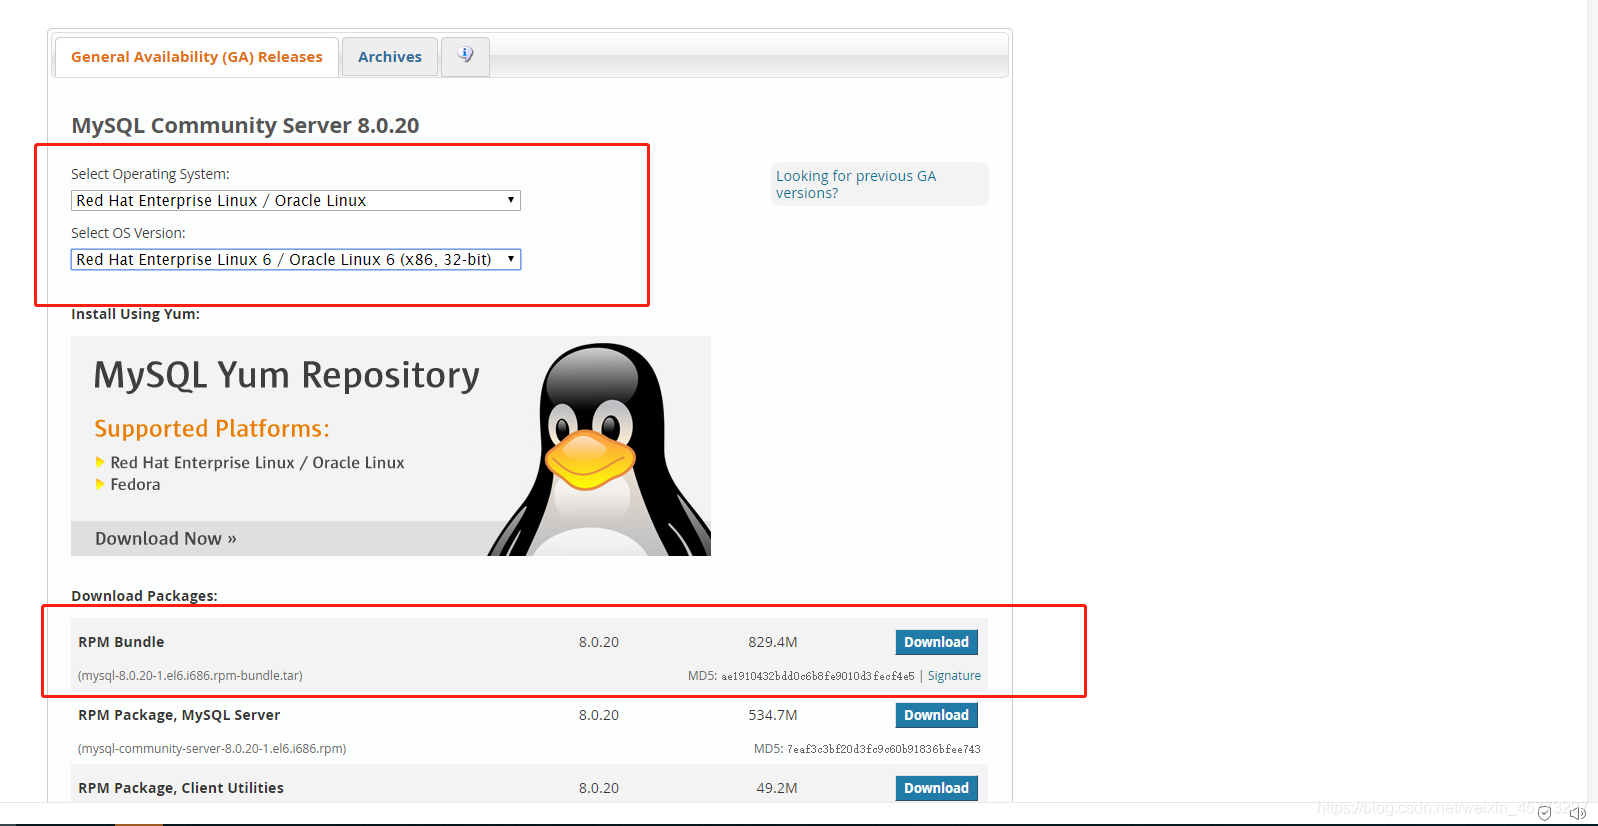Click the vertical scrollbar on the right
1598x826 pixels.
point(1592,400)
